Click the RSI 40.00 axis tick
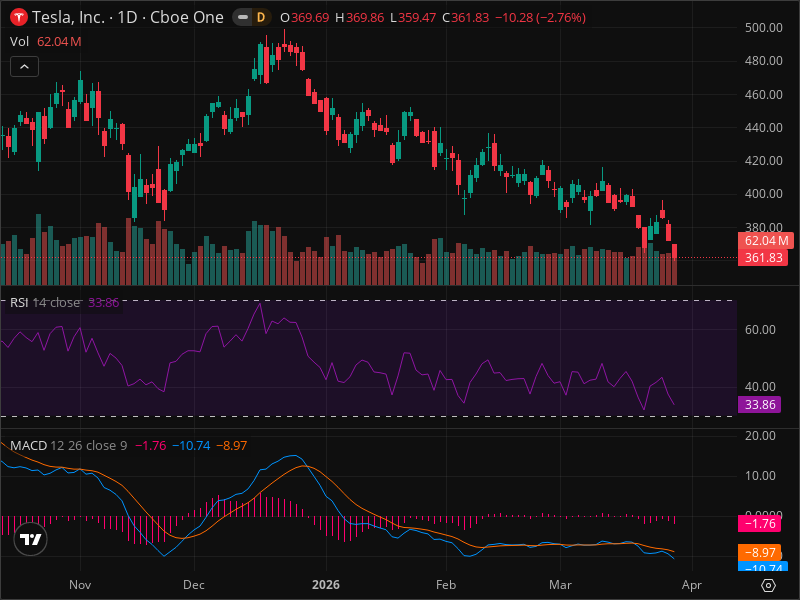 tap(760, 387)
